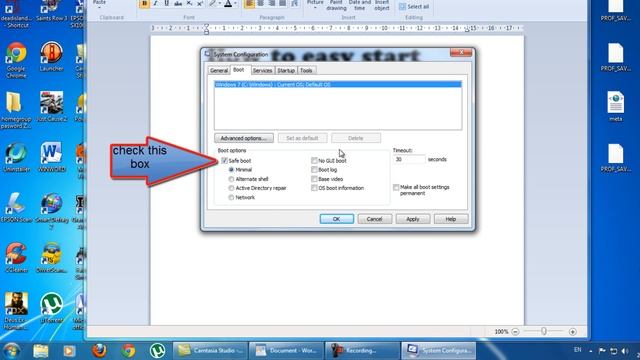Align text right in WordPad

pyautogui.click(x=271, y=4)
